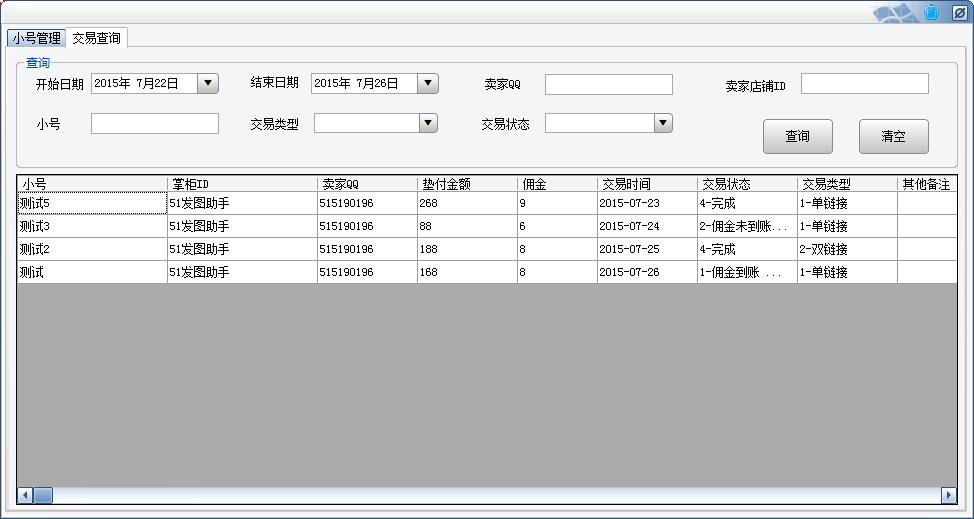Click the 2015-07-24 date cell
This screenshot has width=974, height=519.
click(647, 226)
